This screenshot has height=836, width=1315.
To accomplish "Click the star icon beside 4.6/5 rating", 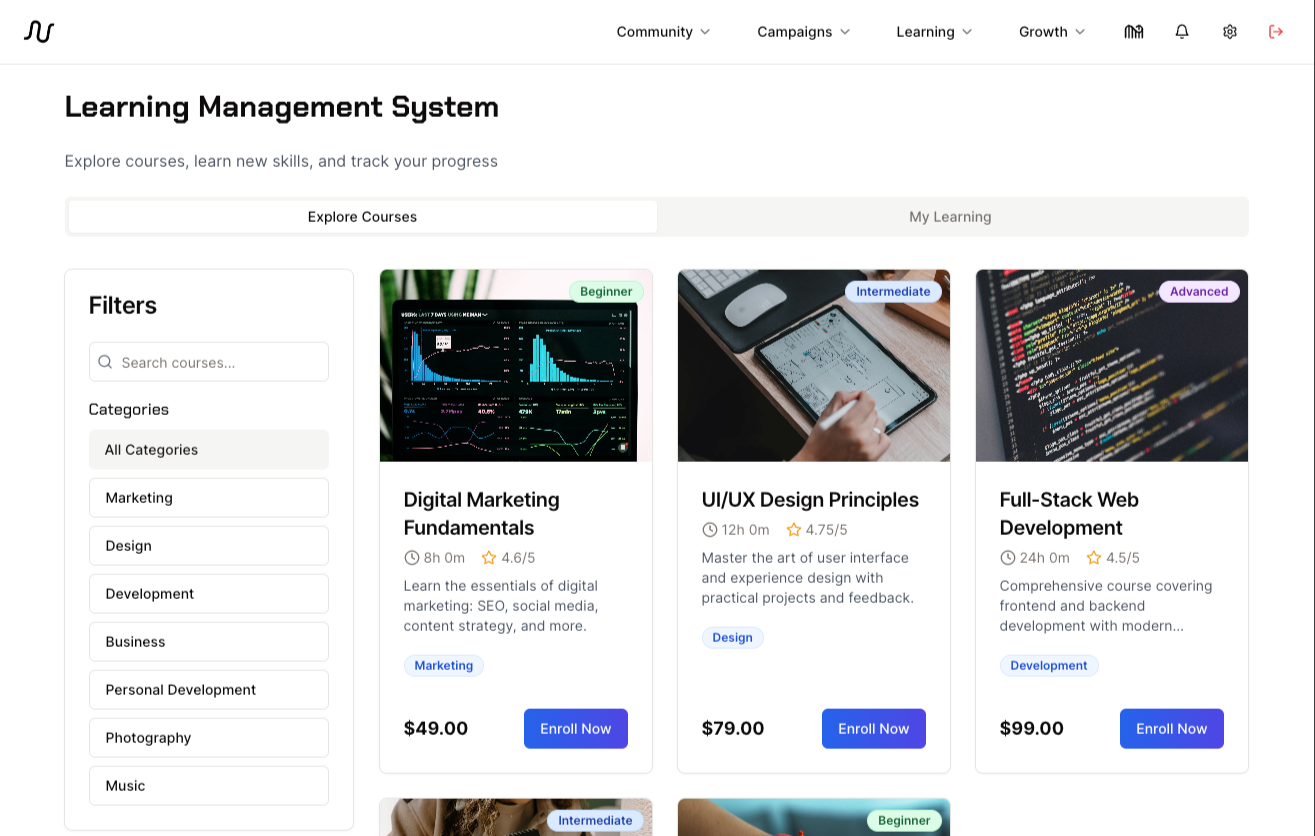I will pyautogui.click(x=489, y=558).
